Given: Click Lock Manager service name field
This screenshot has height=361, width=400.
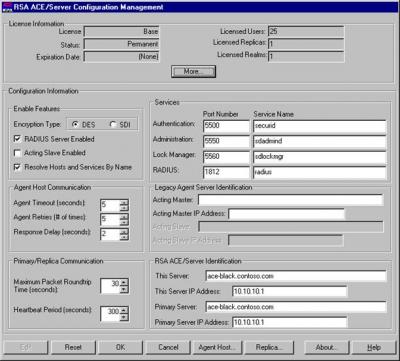Looking at the screenshot, I should (x=319, y=157).
